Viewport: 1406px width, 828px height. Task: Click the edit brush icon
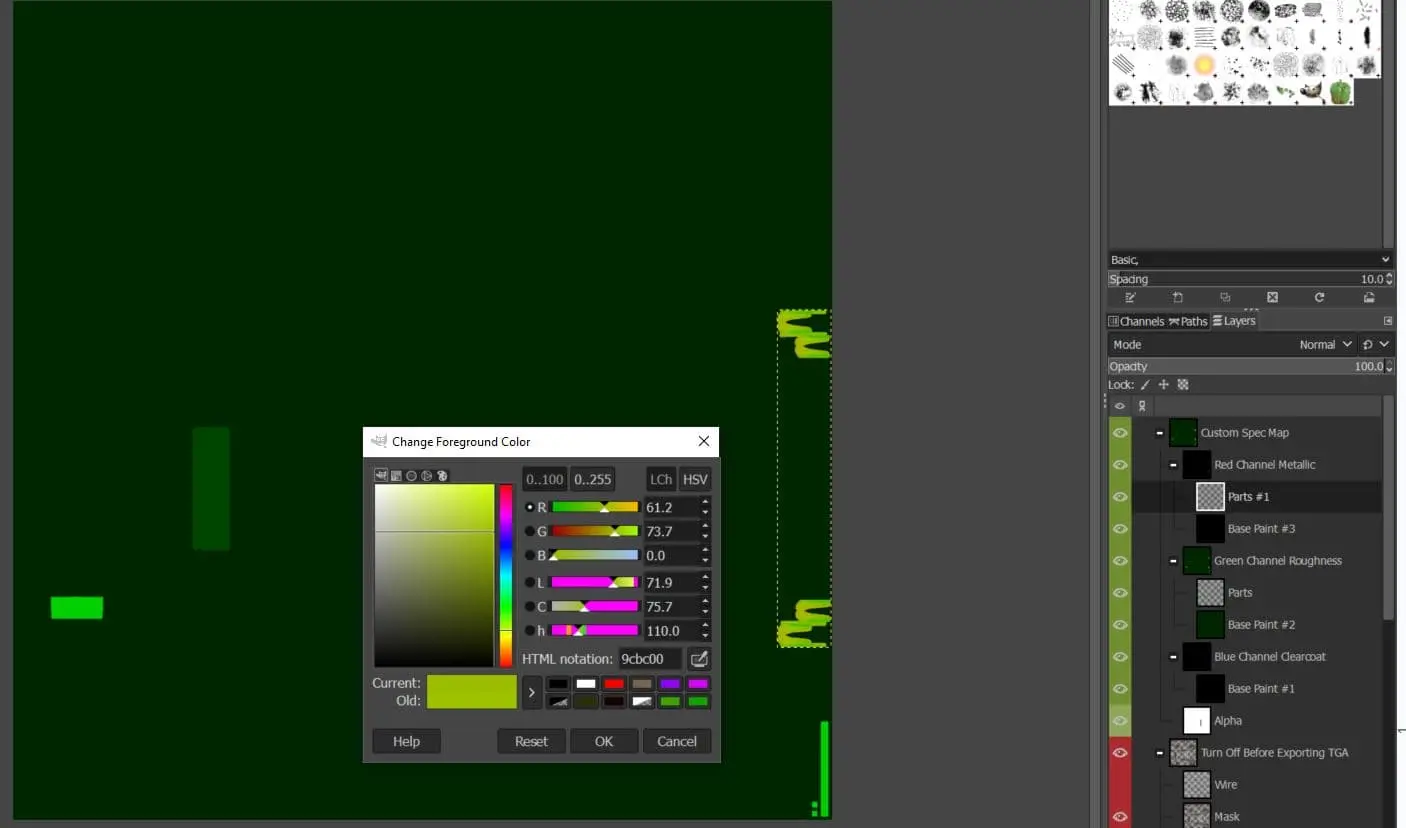[x=1130, y=298]
